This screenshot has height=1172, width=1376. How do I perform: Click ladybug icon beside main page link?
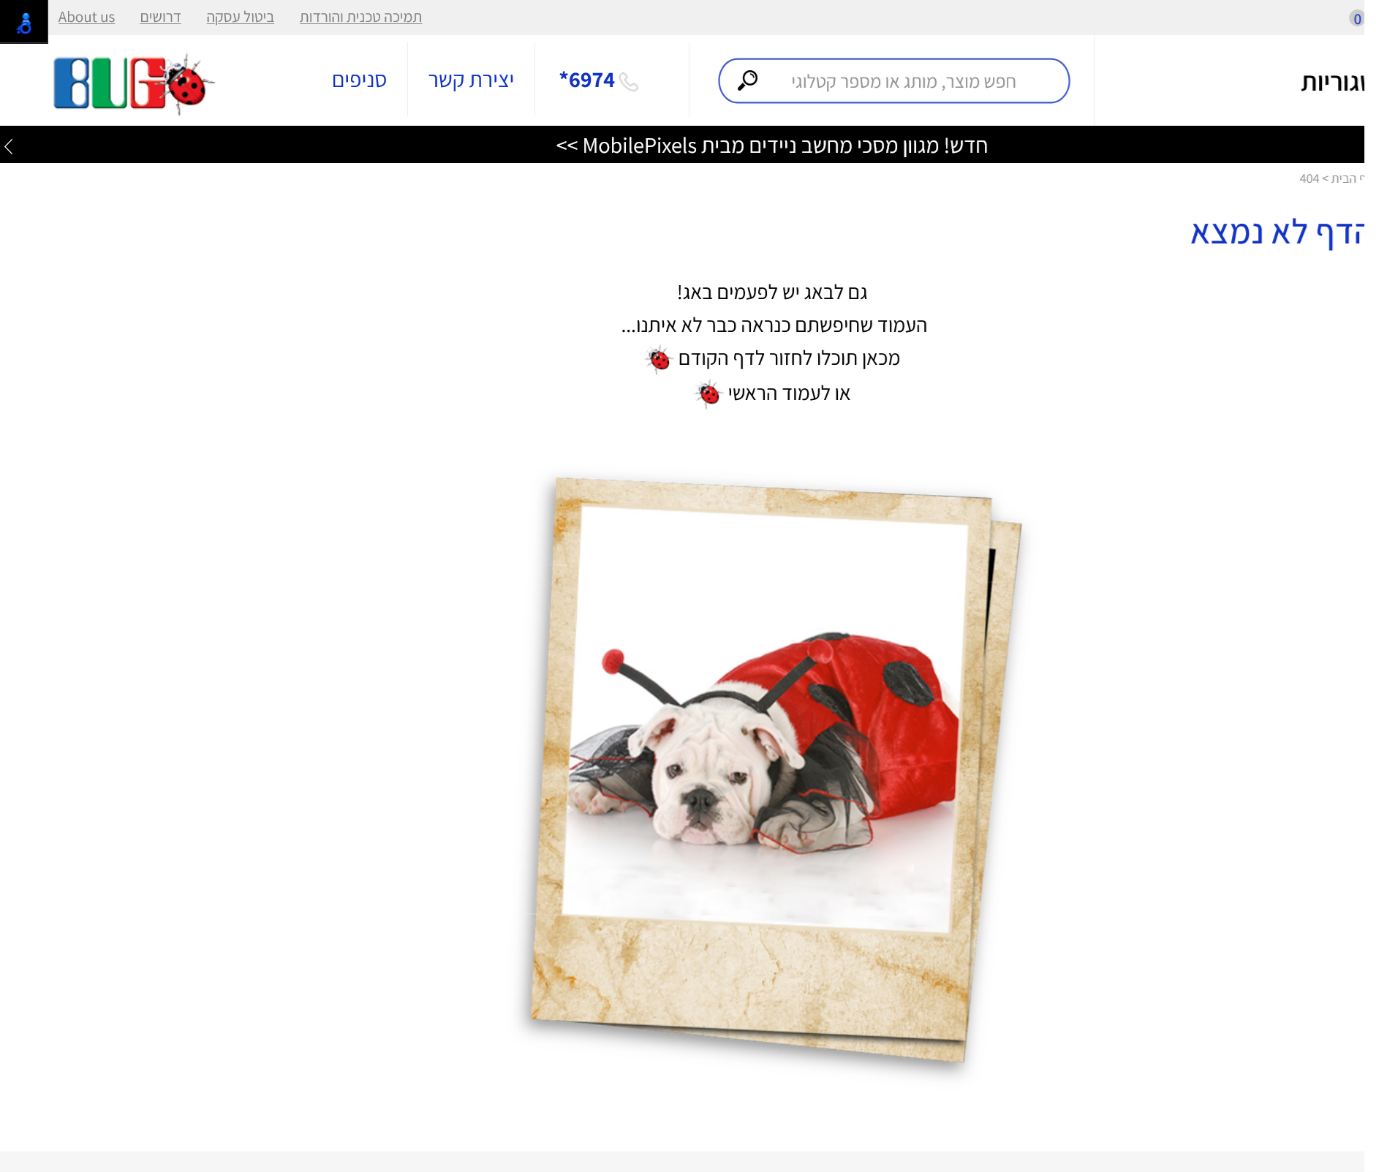point(708,395)
